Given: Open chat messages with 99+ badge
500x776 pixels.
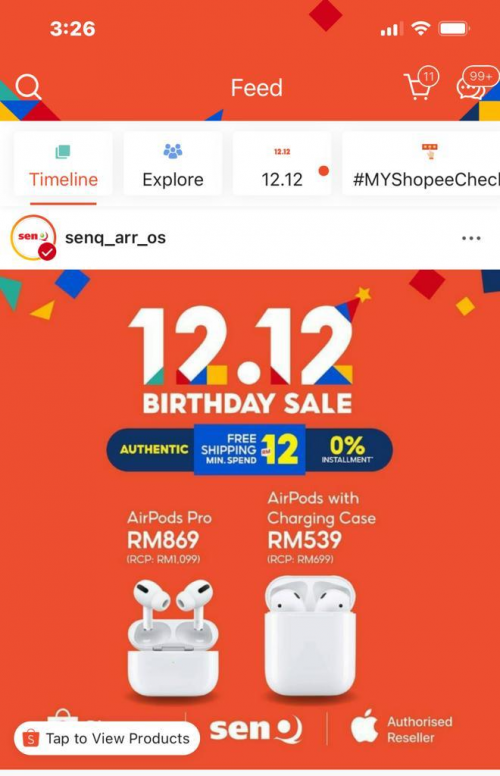Looking at the screenshot, I should click(476, 83).
